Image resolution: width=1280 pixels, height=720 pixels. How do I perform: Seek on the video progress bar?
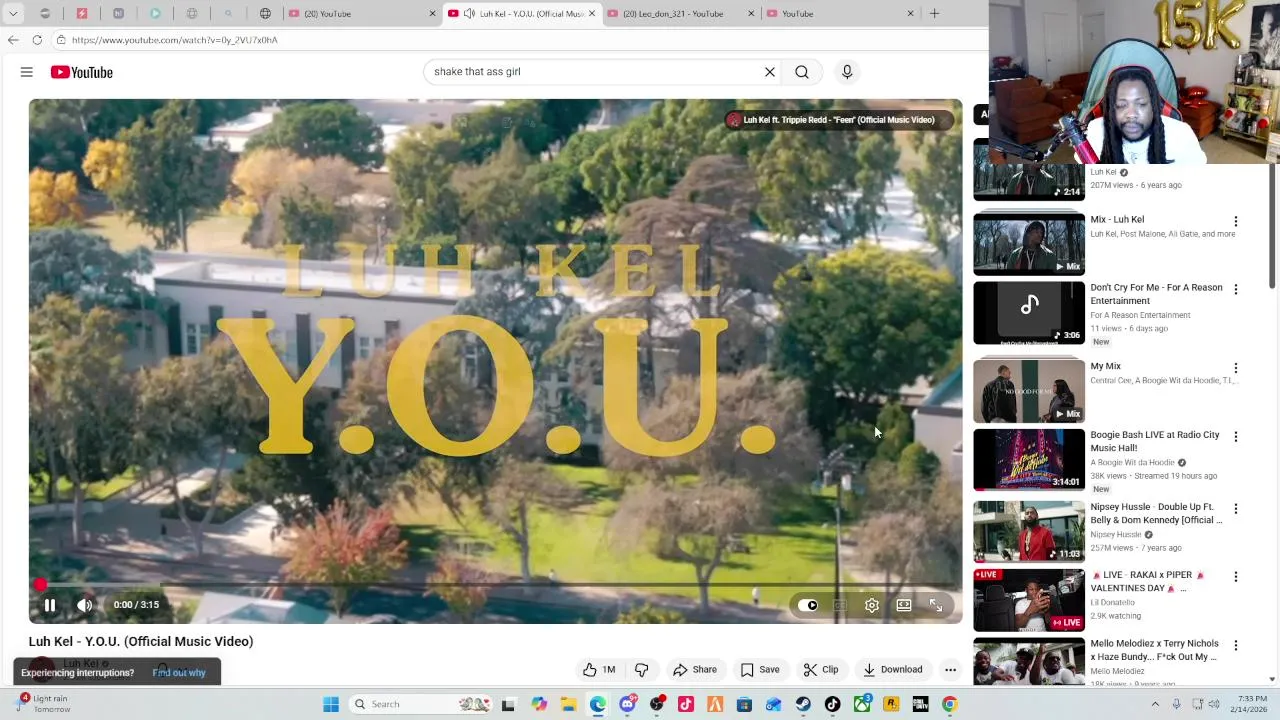pos(495,585)
